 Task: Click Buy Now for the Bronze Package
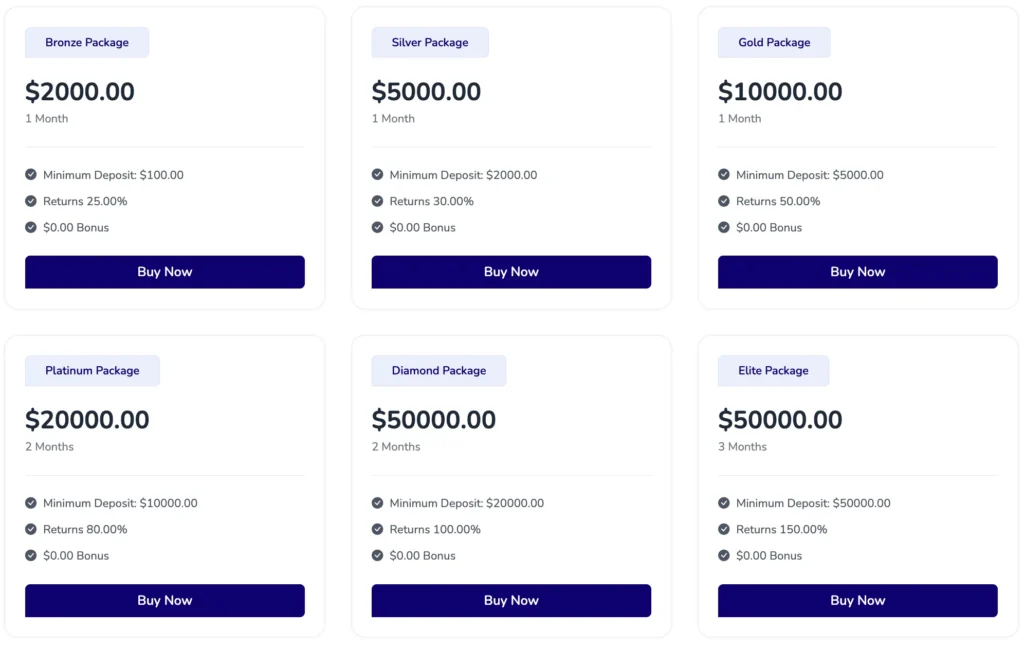tap(164, 272)
